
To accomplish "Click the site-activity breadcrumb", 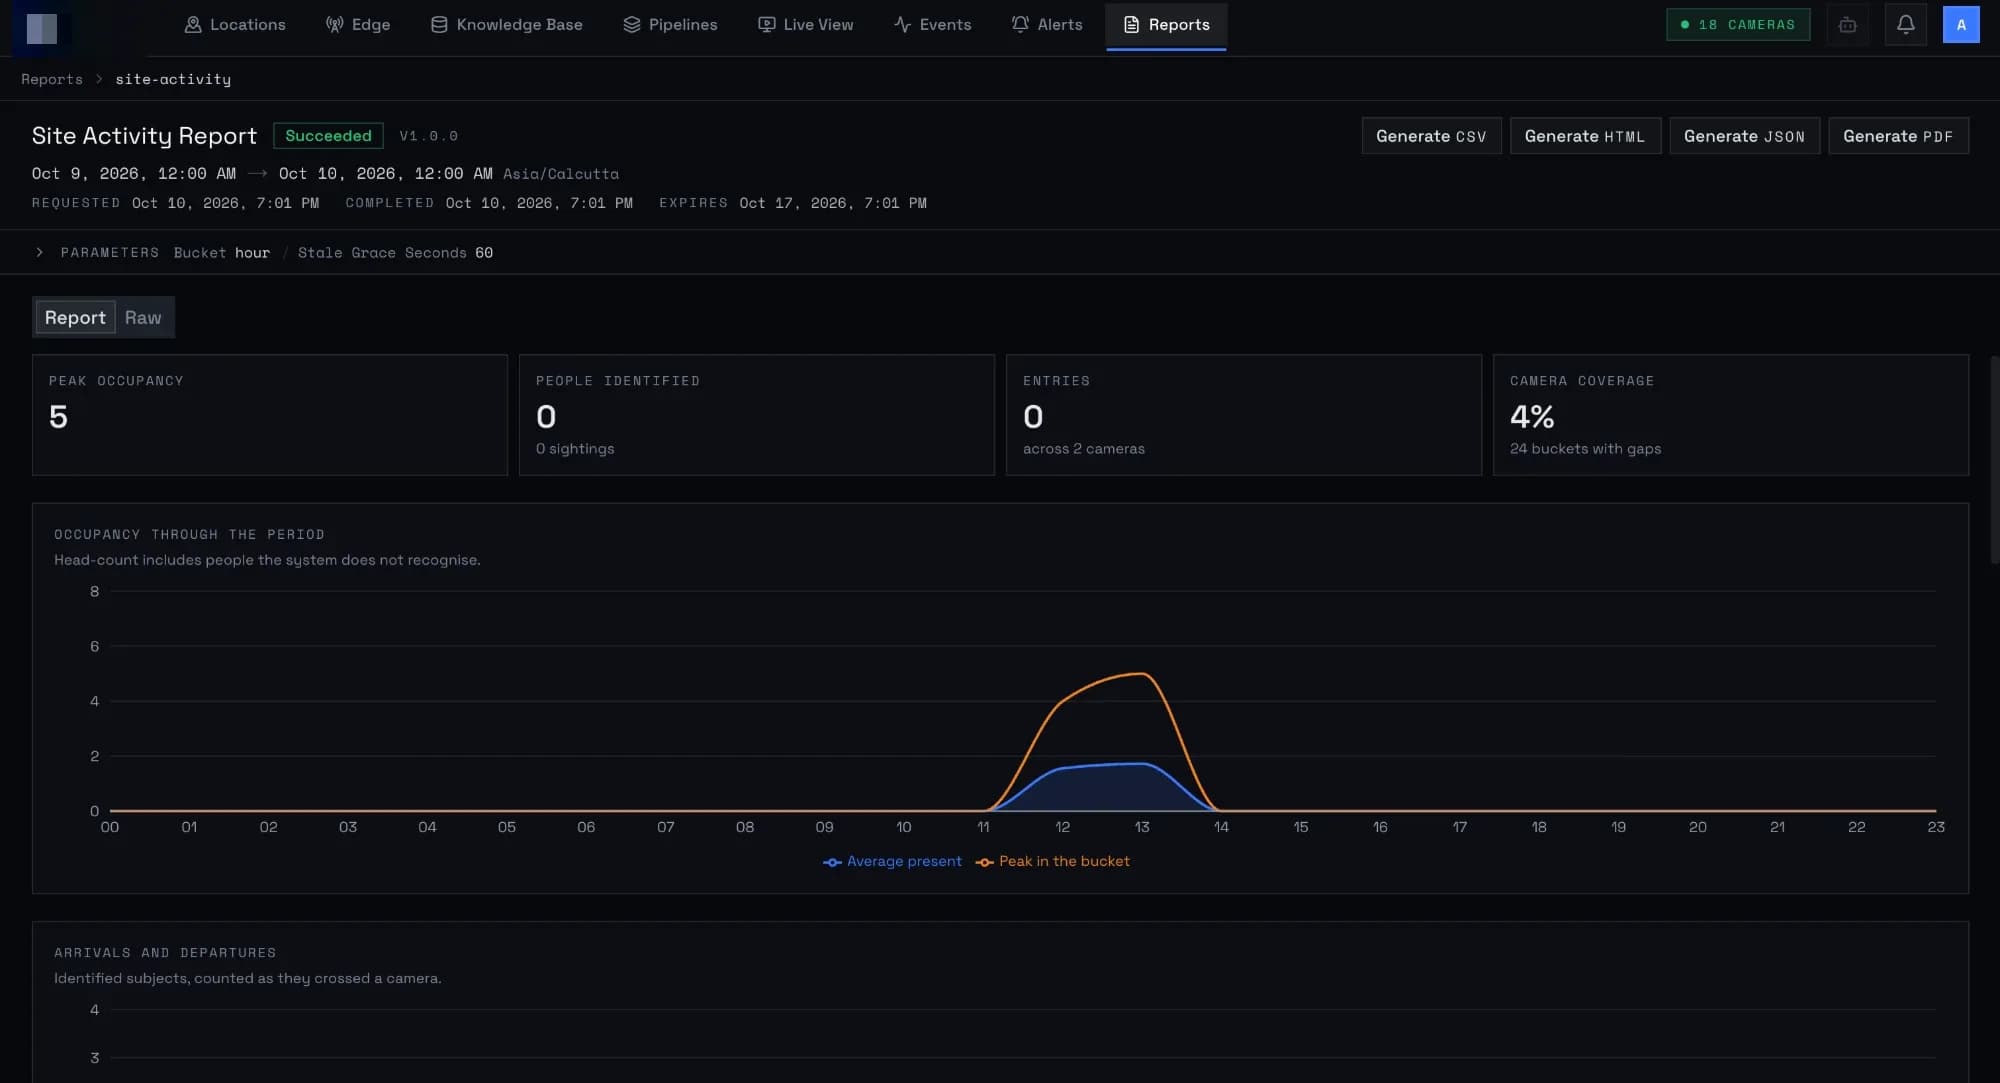I will pyautogui.click(x=173, y=79).
